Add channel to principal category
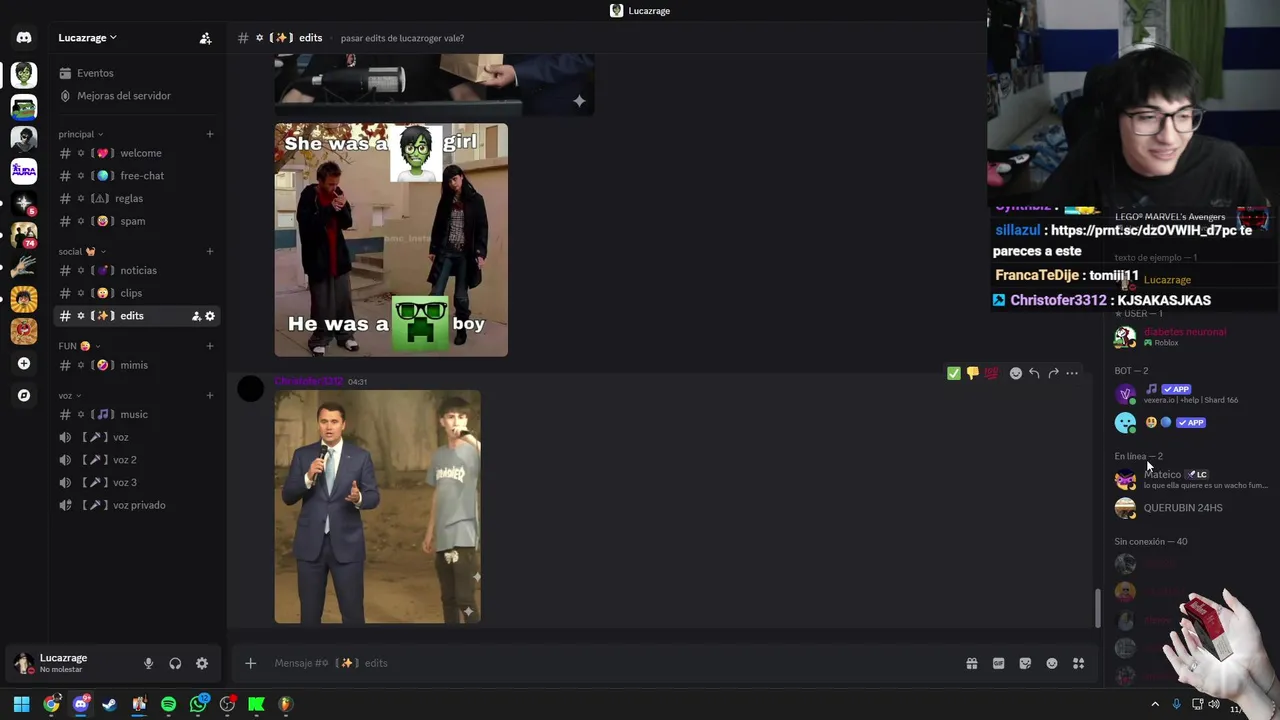This screenshot has height=720, width=1280. point(210,134)
